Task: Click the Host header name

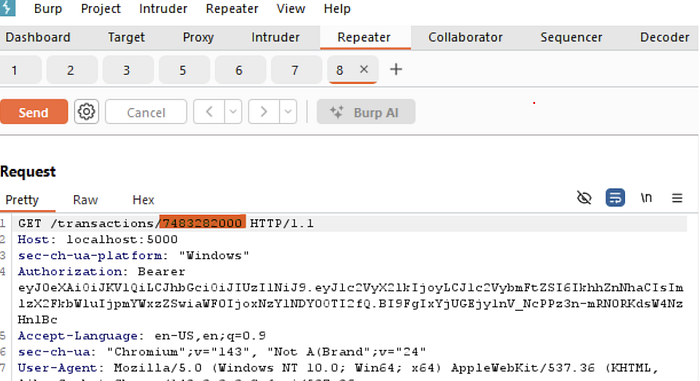Action: pos(34,239)
